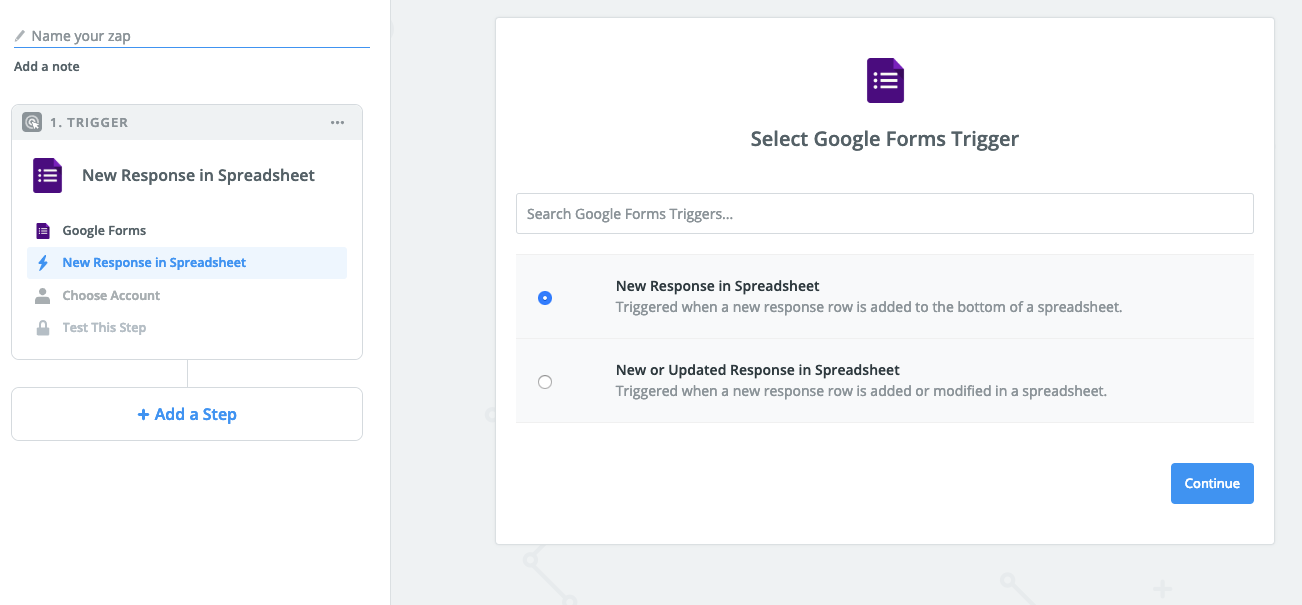The image size is (1302, 605).
Task: Click the Continue button
Action: (1212, 483)
